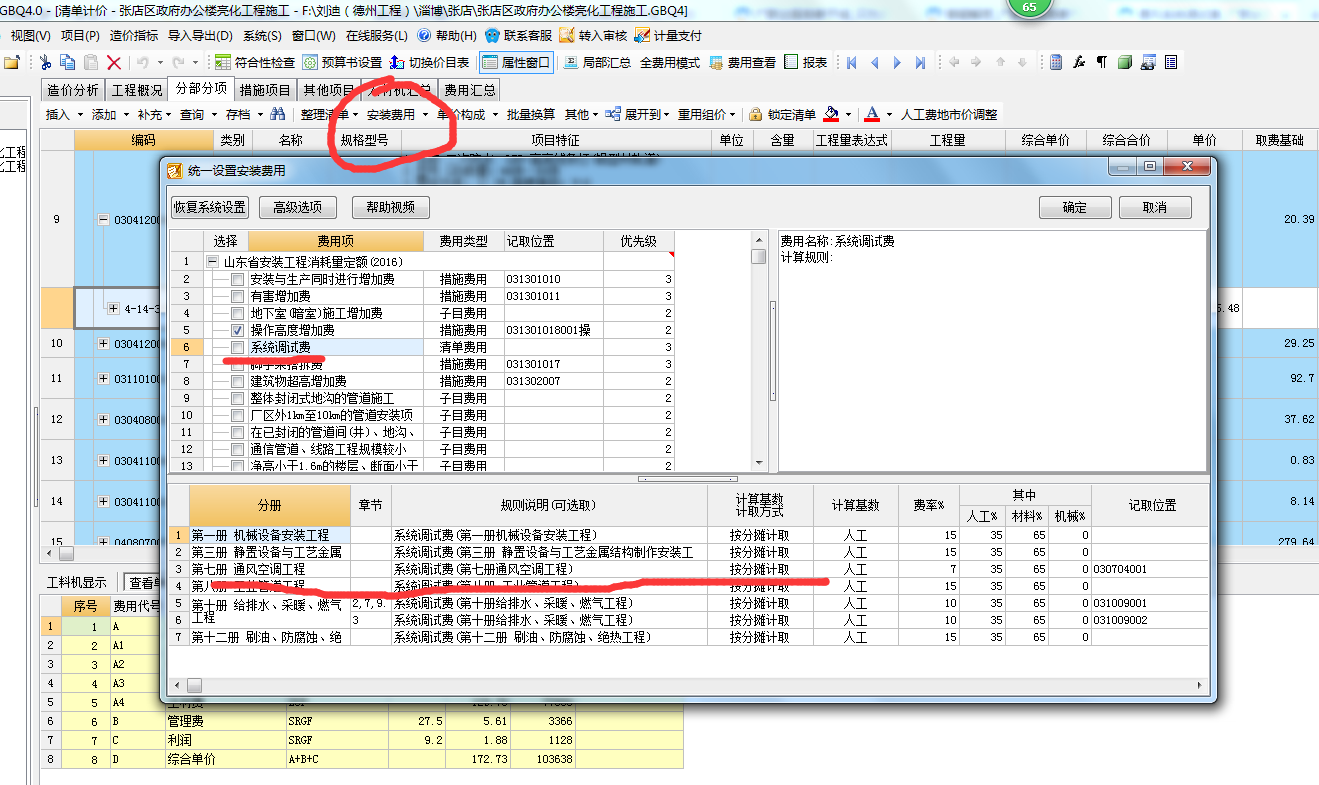Screen dimensions: 1319x785
Task: Open the 补充 dropdown
Action: 154,114
